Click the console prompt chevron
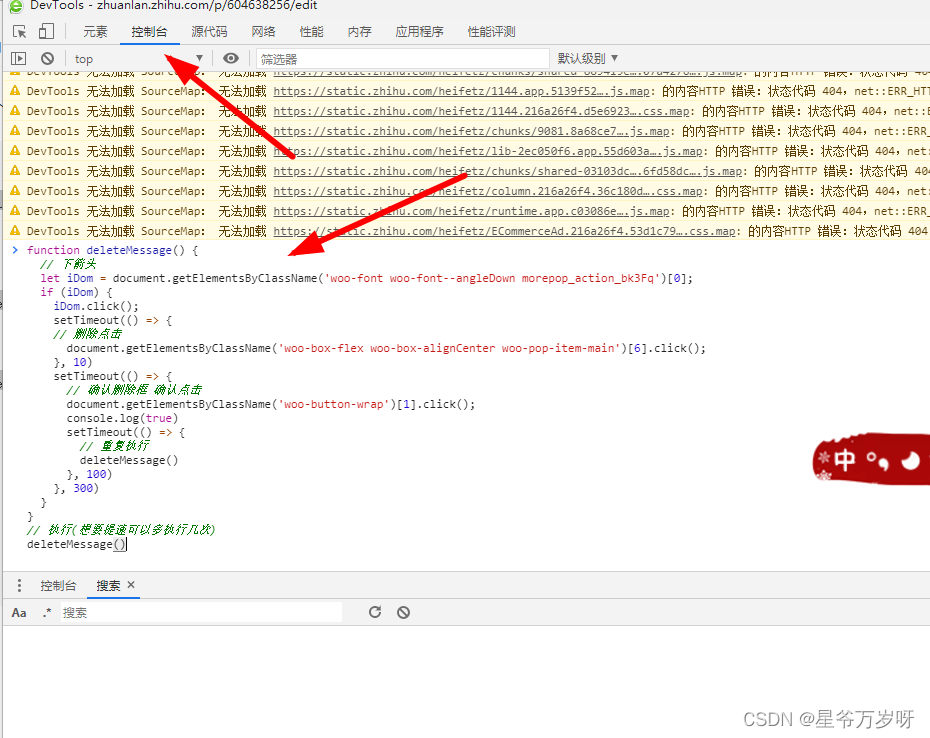930x738 pixels. pyautogui.click(x=15, y=250)
